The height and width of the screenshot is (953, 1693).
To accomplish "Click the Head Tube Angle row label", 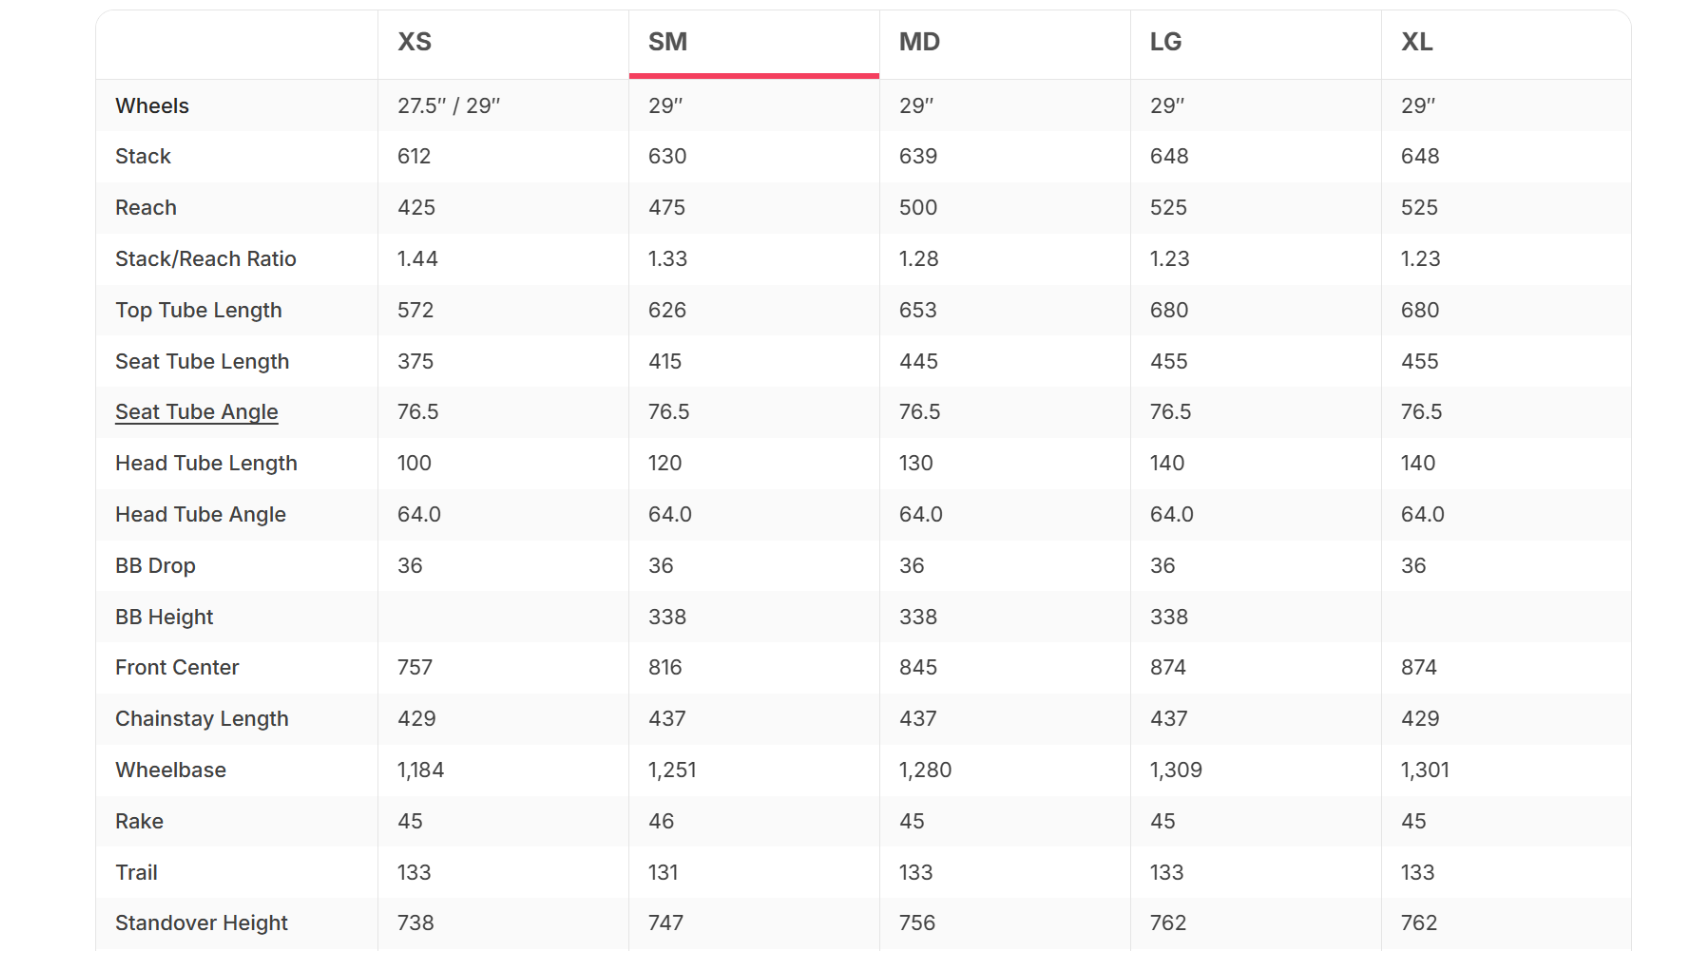I will [200, 515].
